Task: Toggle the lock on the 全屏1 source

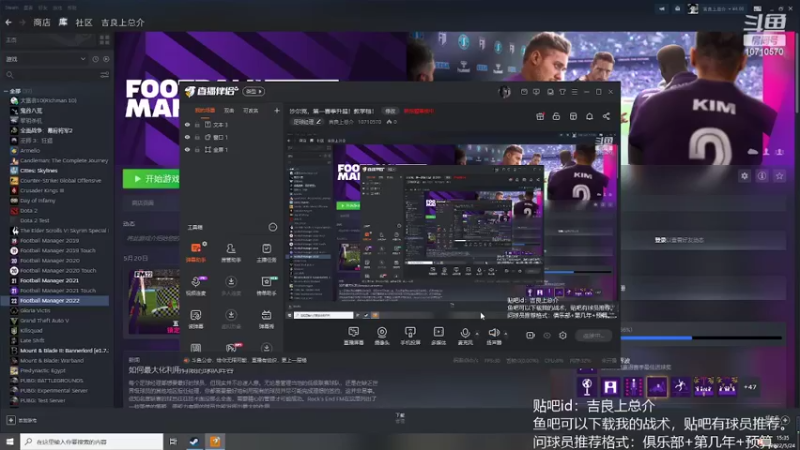Action: click(197, 149)
